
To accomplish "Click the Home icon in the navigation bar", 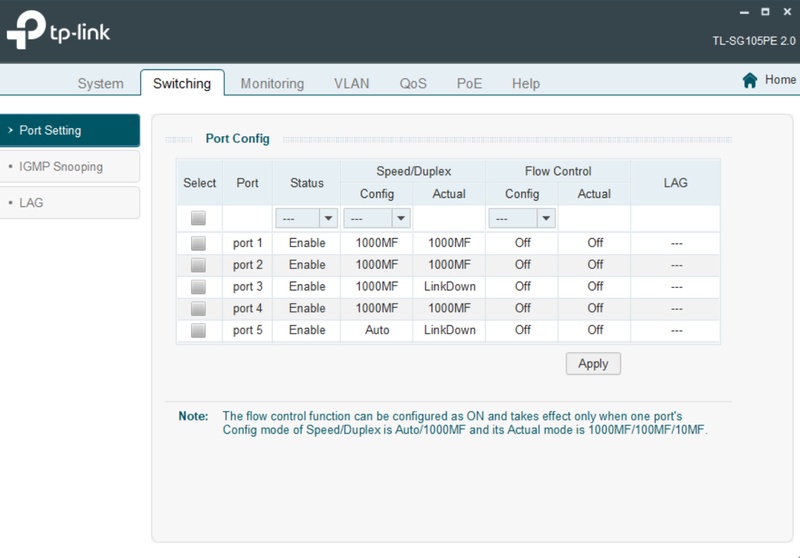I will 749,80.
